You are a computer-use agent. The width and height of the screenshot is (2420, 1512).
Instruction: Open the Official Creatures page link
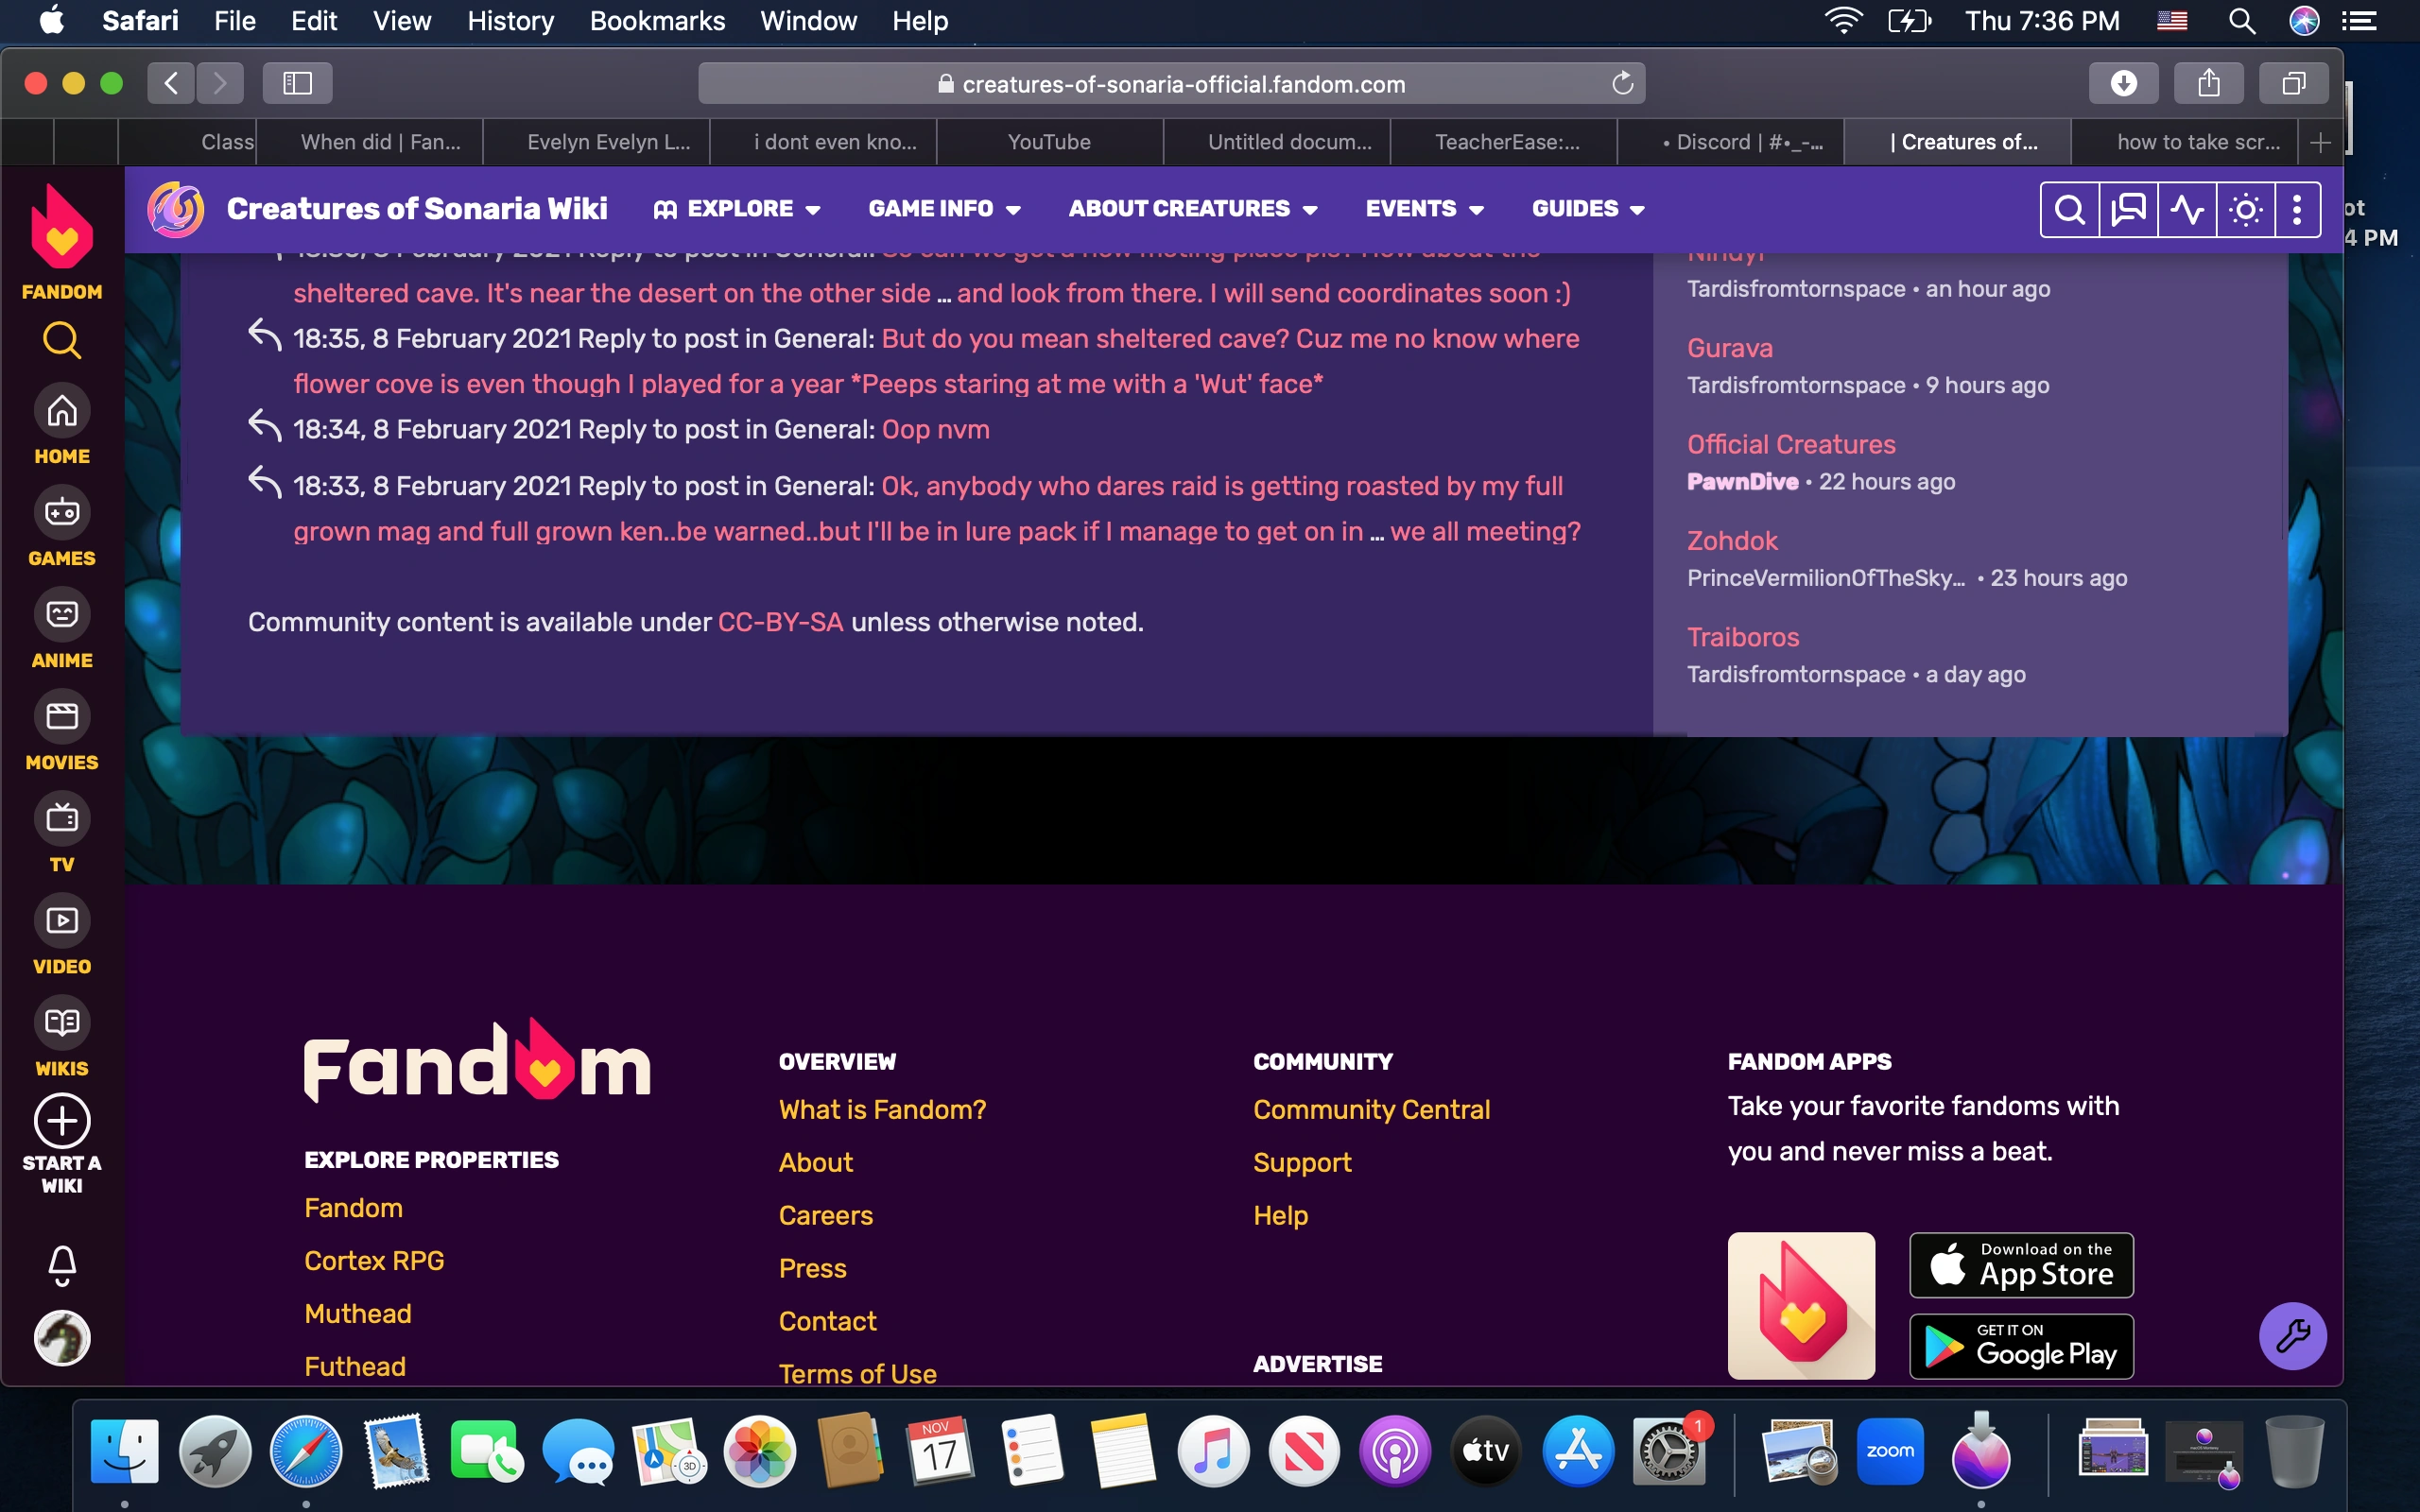tap(1790, 444)
